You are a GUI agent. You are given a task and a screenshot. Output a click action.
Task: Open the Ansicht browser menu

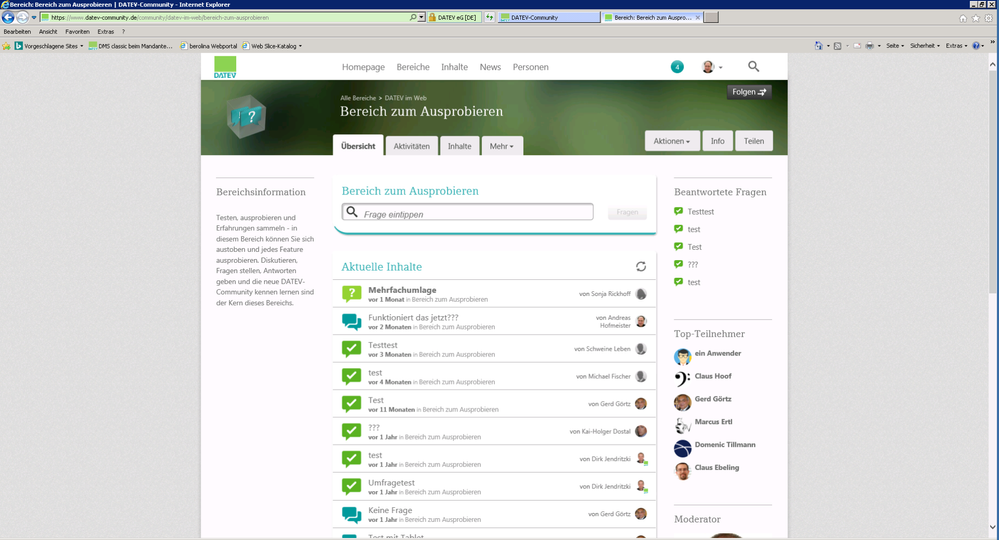click(48, 31)
